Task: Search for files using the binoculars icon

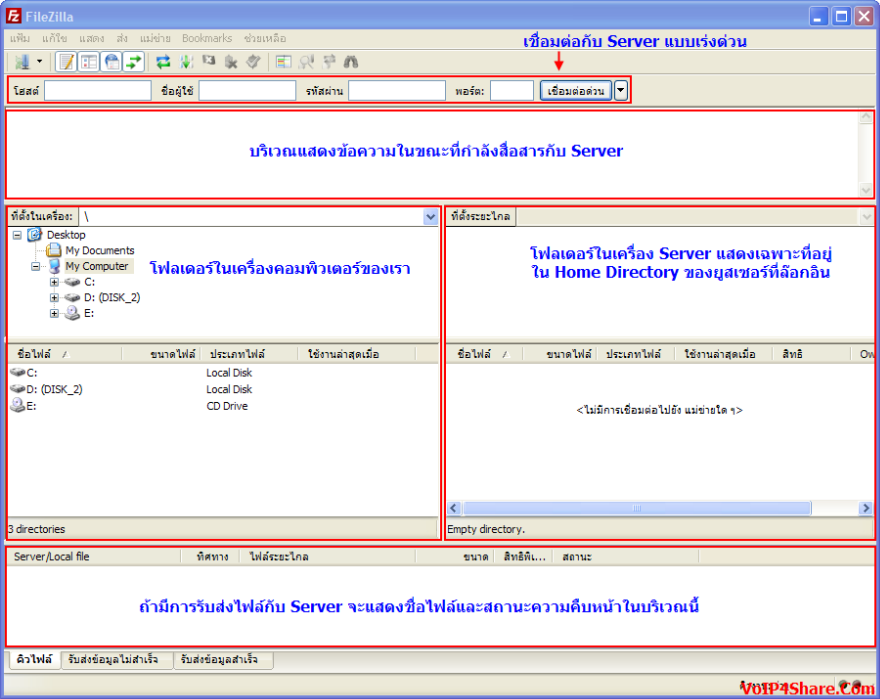Action: tap(351, 60)
